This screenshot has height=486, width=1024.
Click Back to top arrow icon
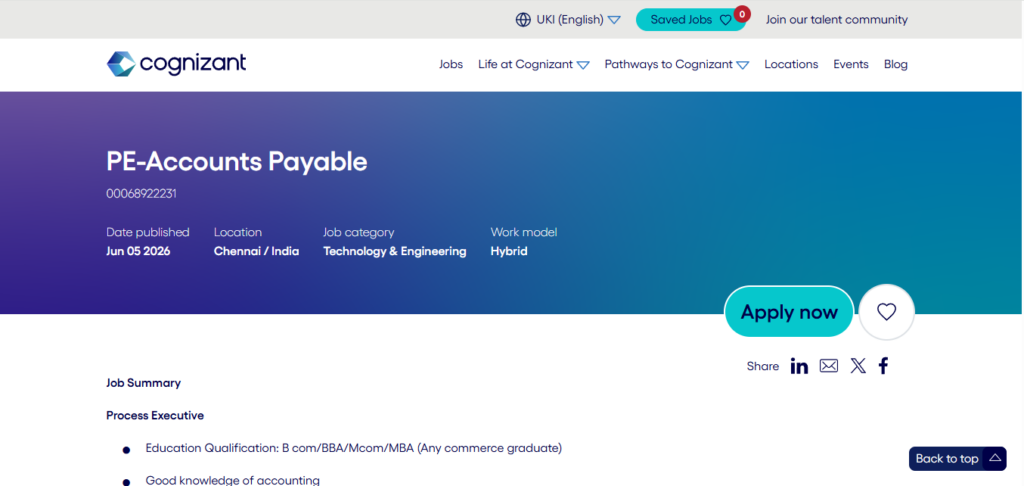pyautogui.click(x=995, y=458)
